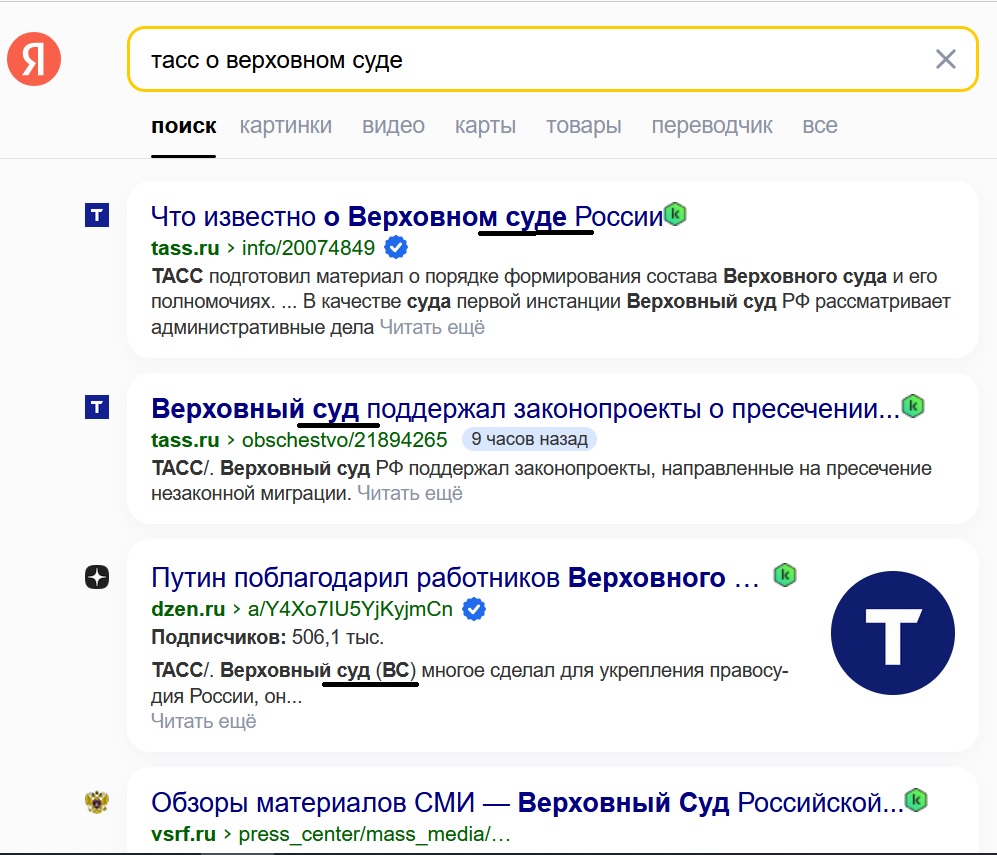Open the видео tab
Screen dimensions: 997x855
(x=393, y=126)
